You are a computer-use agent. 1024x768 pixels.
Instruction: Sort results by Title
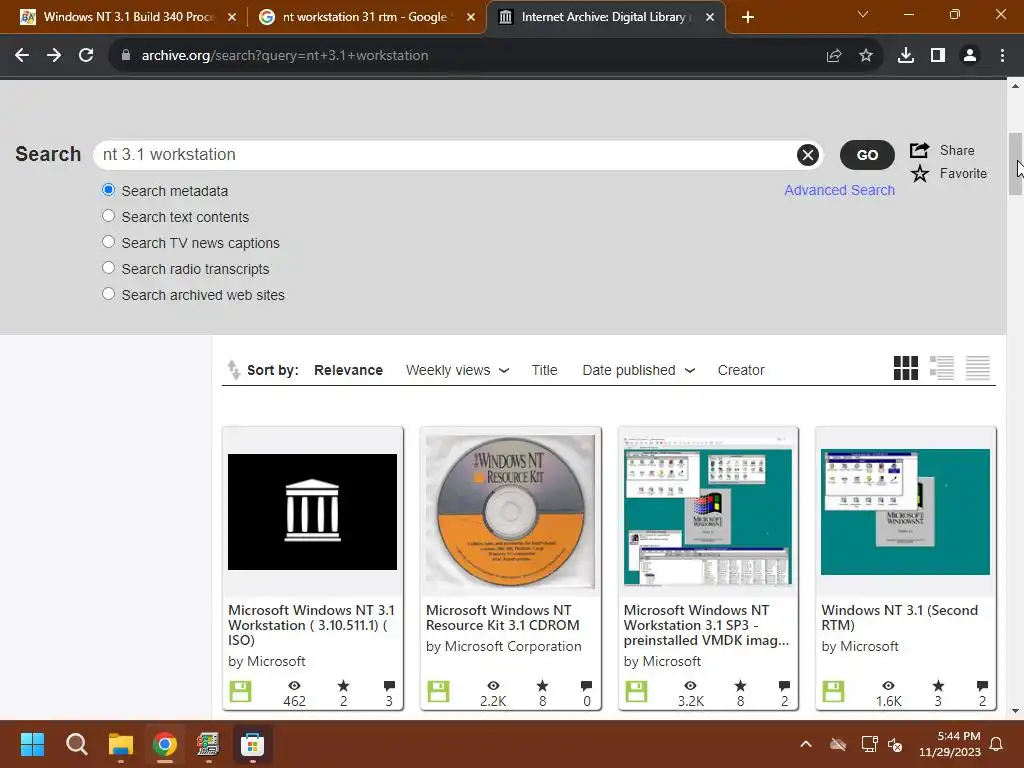tap(544, 370)
